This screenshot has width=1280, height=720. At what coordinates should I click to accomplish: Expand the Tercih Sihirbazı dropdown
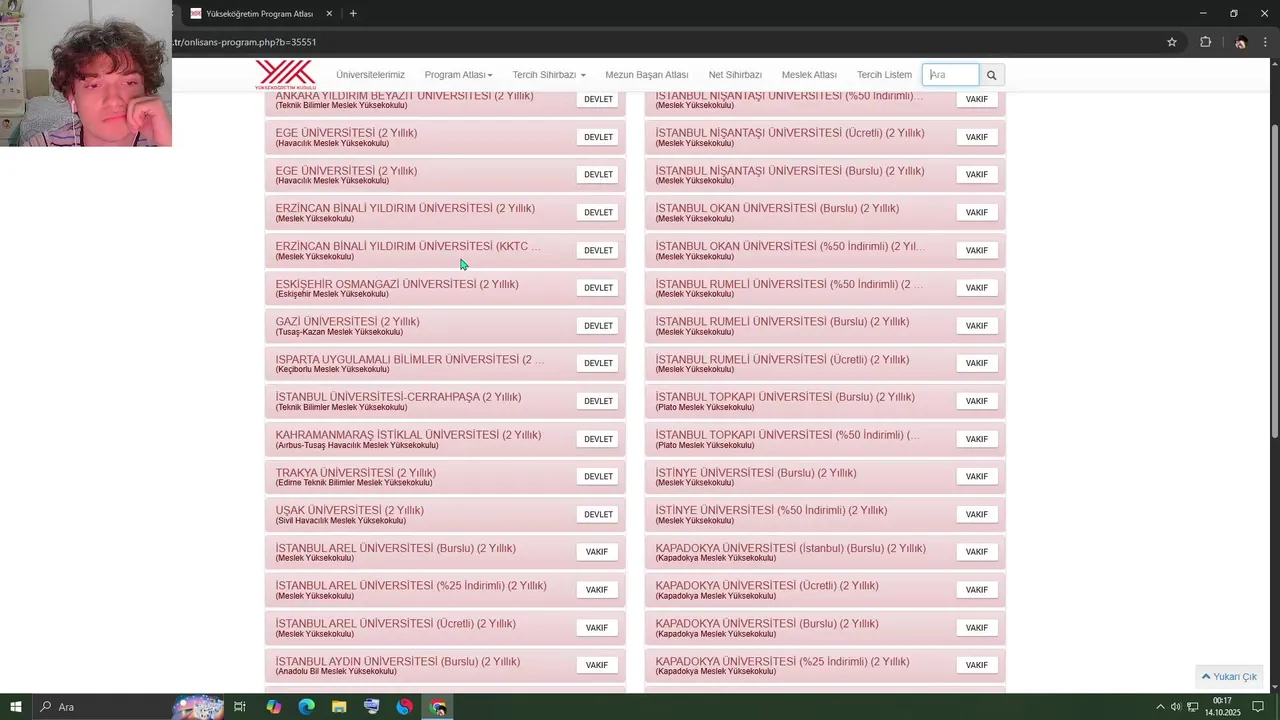point(549,75)
